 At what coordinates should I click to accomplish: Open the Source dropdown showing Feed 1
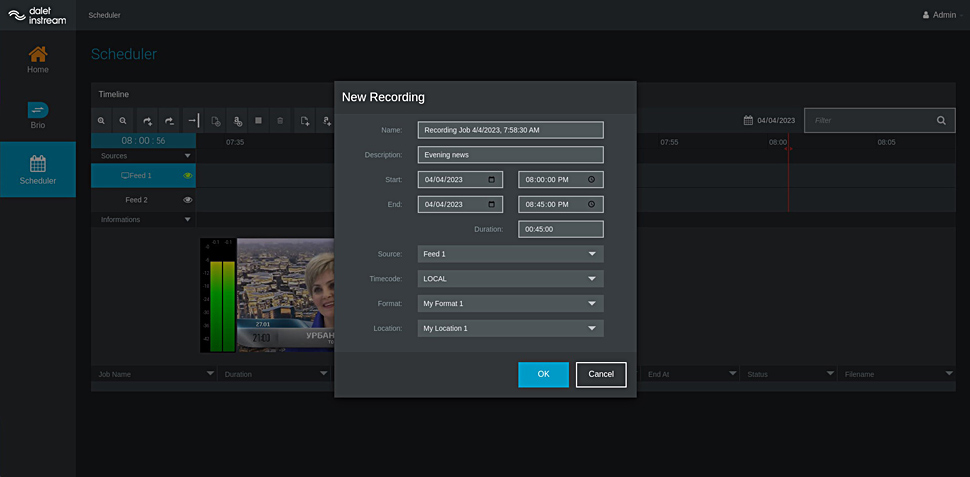pos(510,254)
